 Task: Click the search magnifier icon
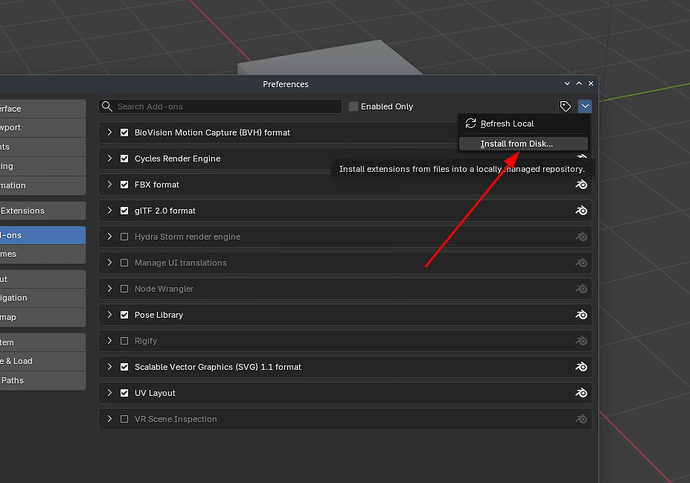(107, 106)
